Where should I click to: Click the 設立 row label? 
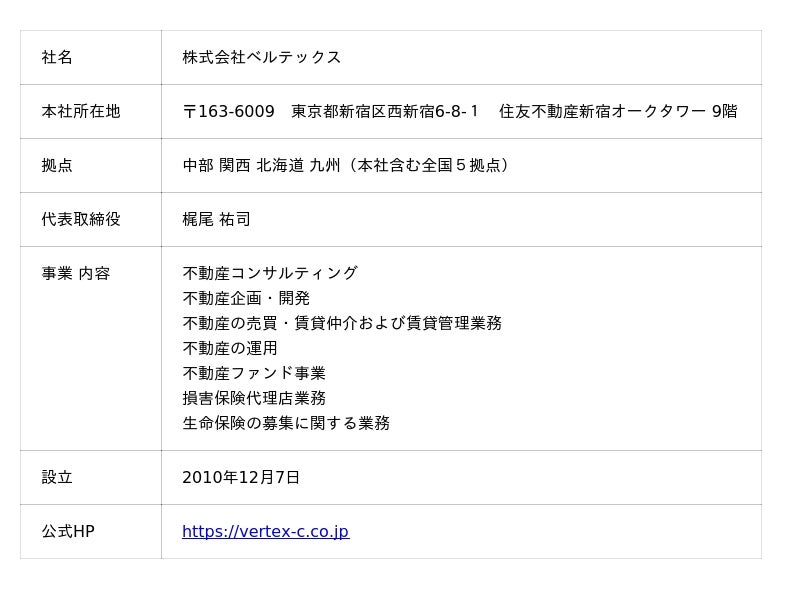point(57,477)
